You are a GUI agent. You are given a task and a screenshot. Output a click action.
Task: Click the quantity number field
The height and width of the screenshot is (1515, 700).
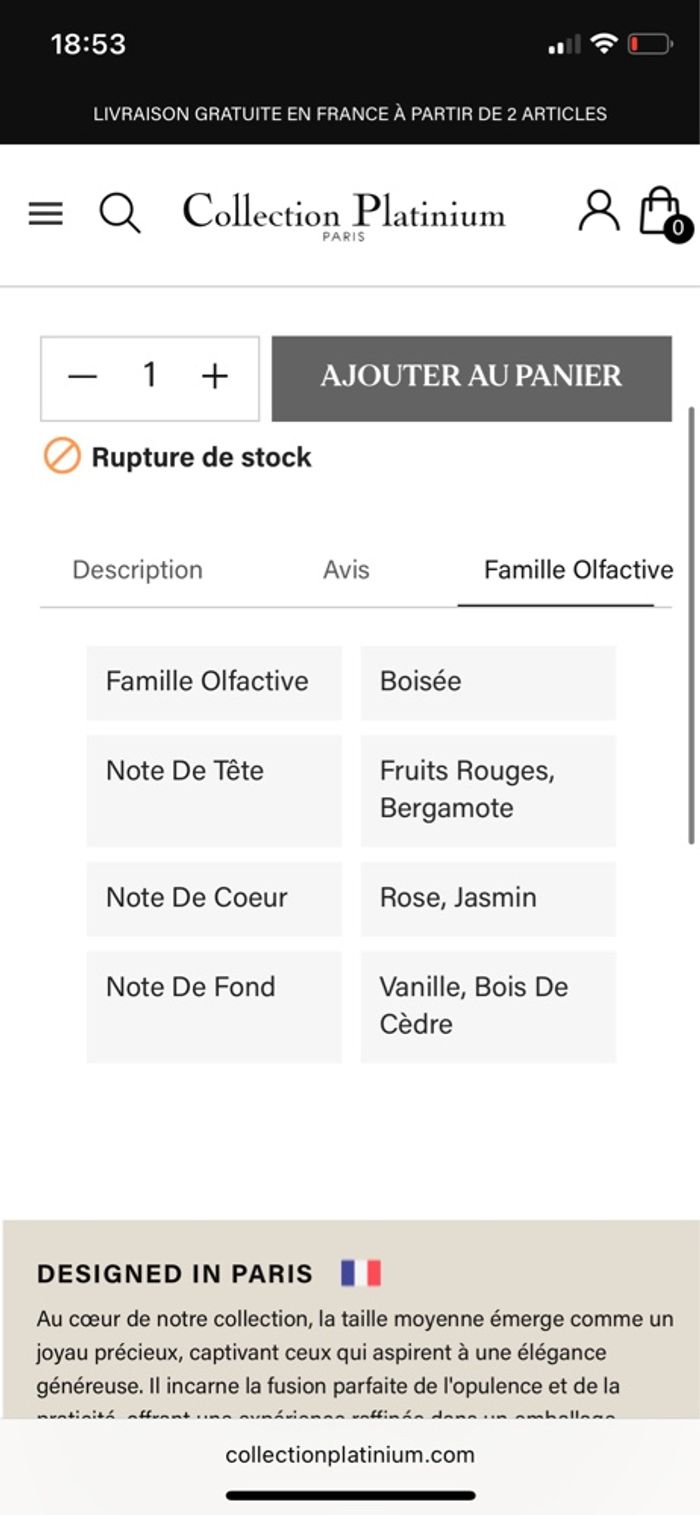(x=150, y=377)
